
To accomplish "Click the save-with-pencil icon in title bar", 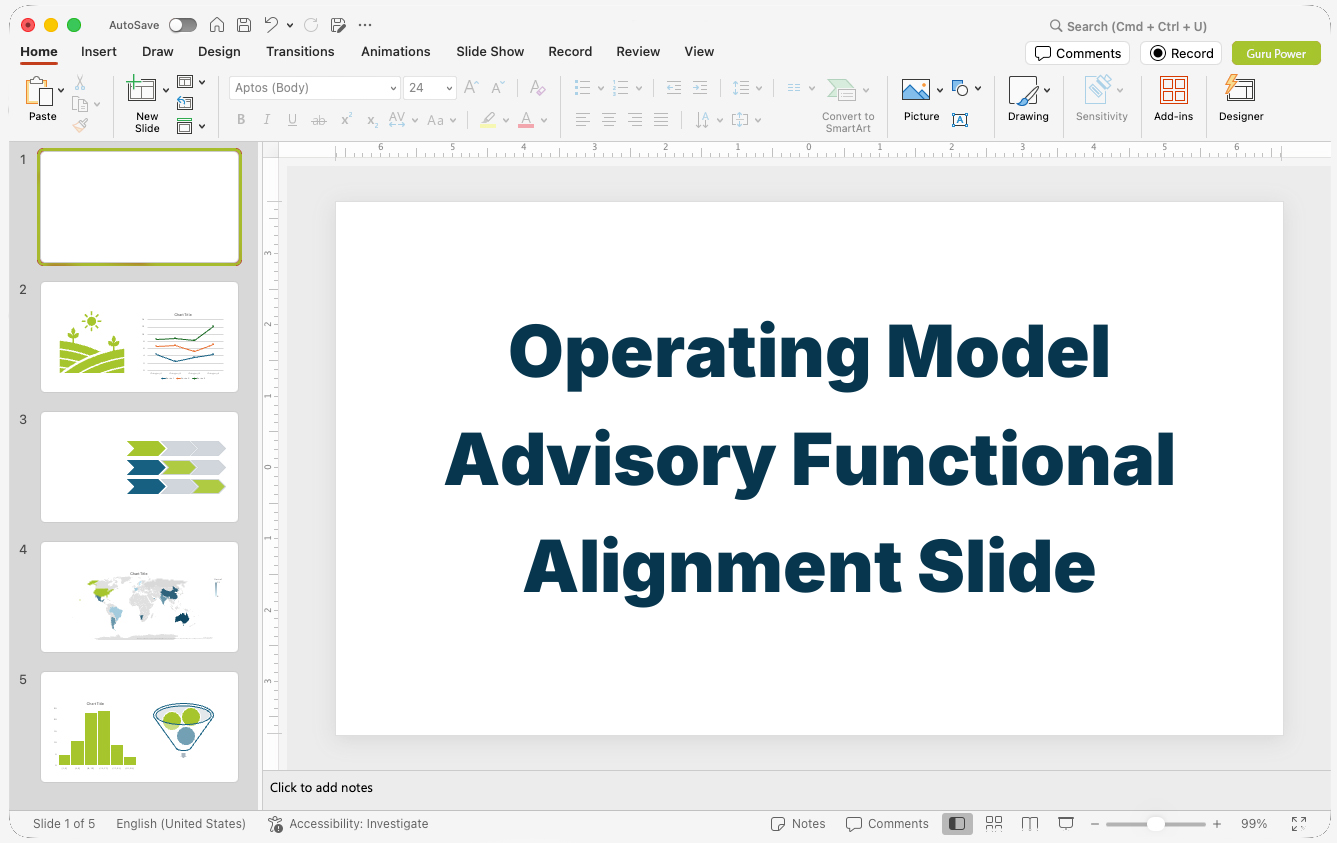I will tap(338, 25).
